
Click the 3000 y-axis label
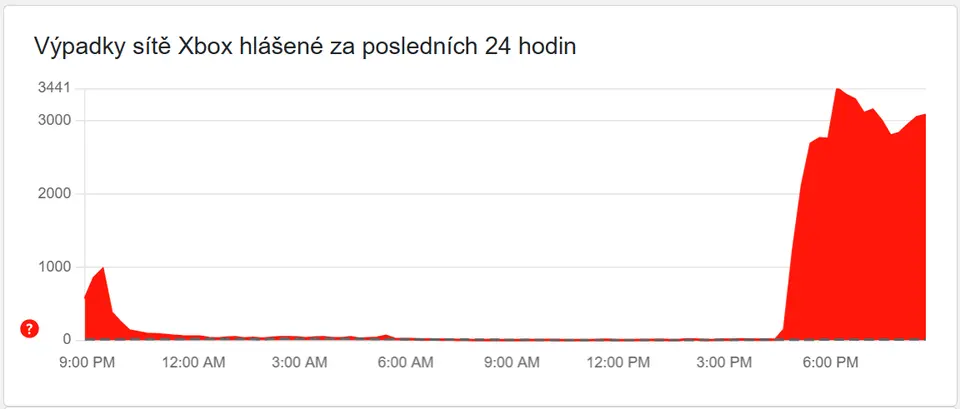tap(53, 121)
